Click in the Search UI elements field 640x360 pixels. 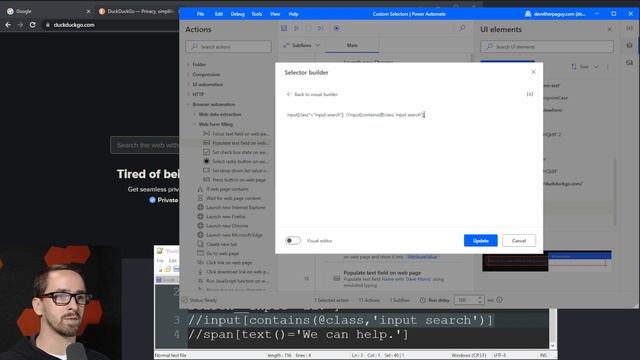click(x=547, y=47)
